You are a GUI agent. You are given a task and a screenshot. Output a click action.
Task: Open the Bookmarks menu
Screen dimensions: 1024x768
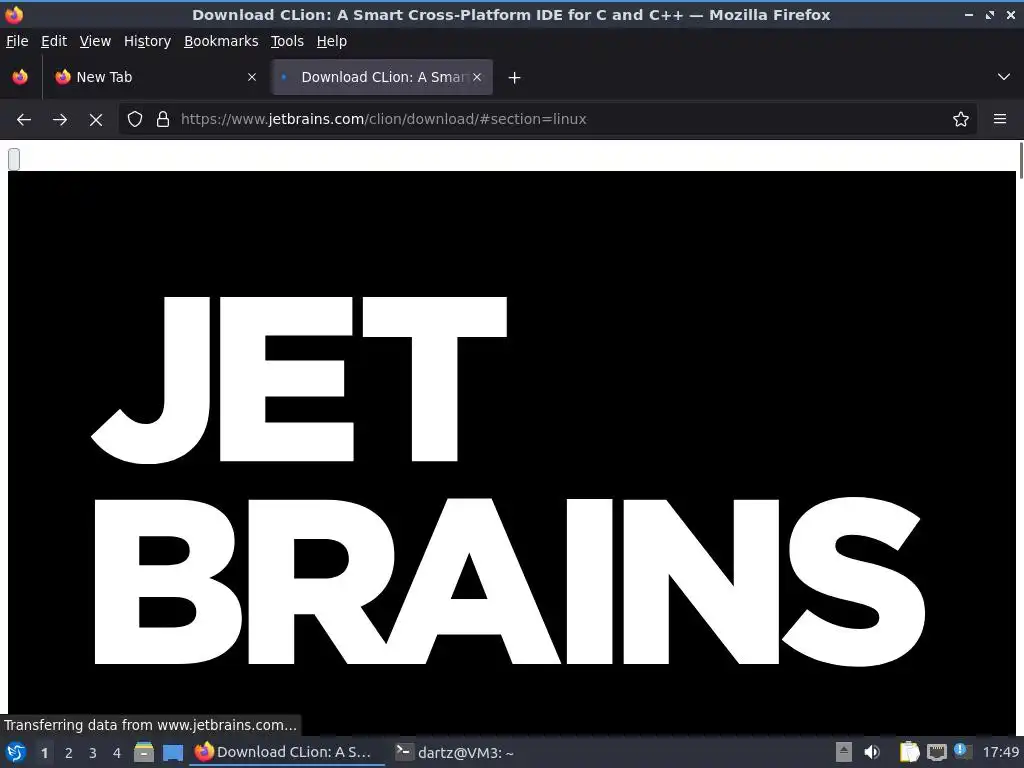(221, 41)
